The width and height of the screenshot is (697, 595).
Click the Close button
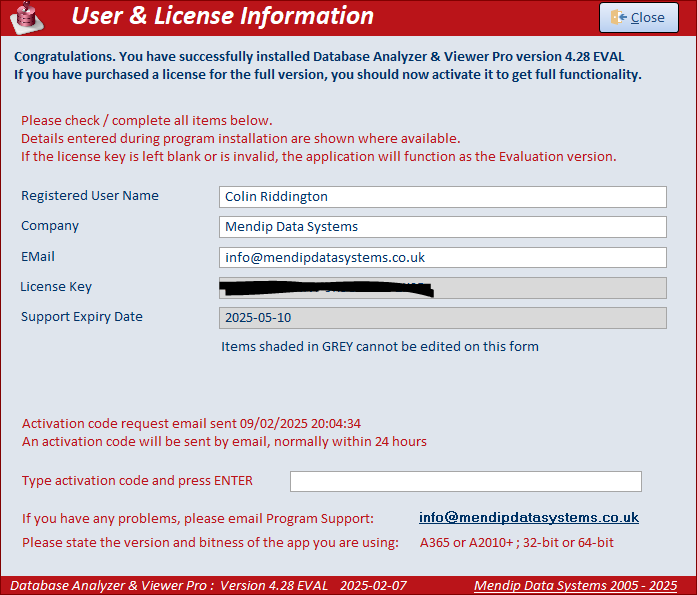coord(639,17)
